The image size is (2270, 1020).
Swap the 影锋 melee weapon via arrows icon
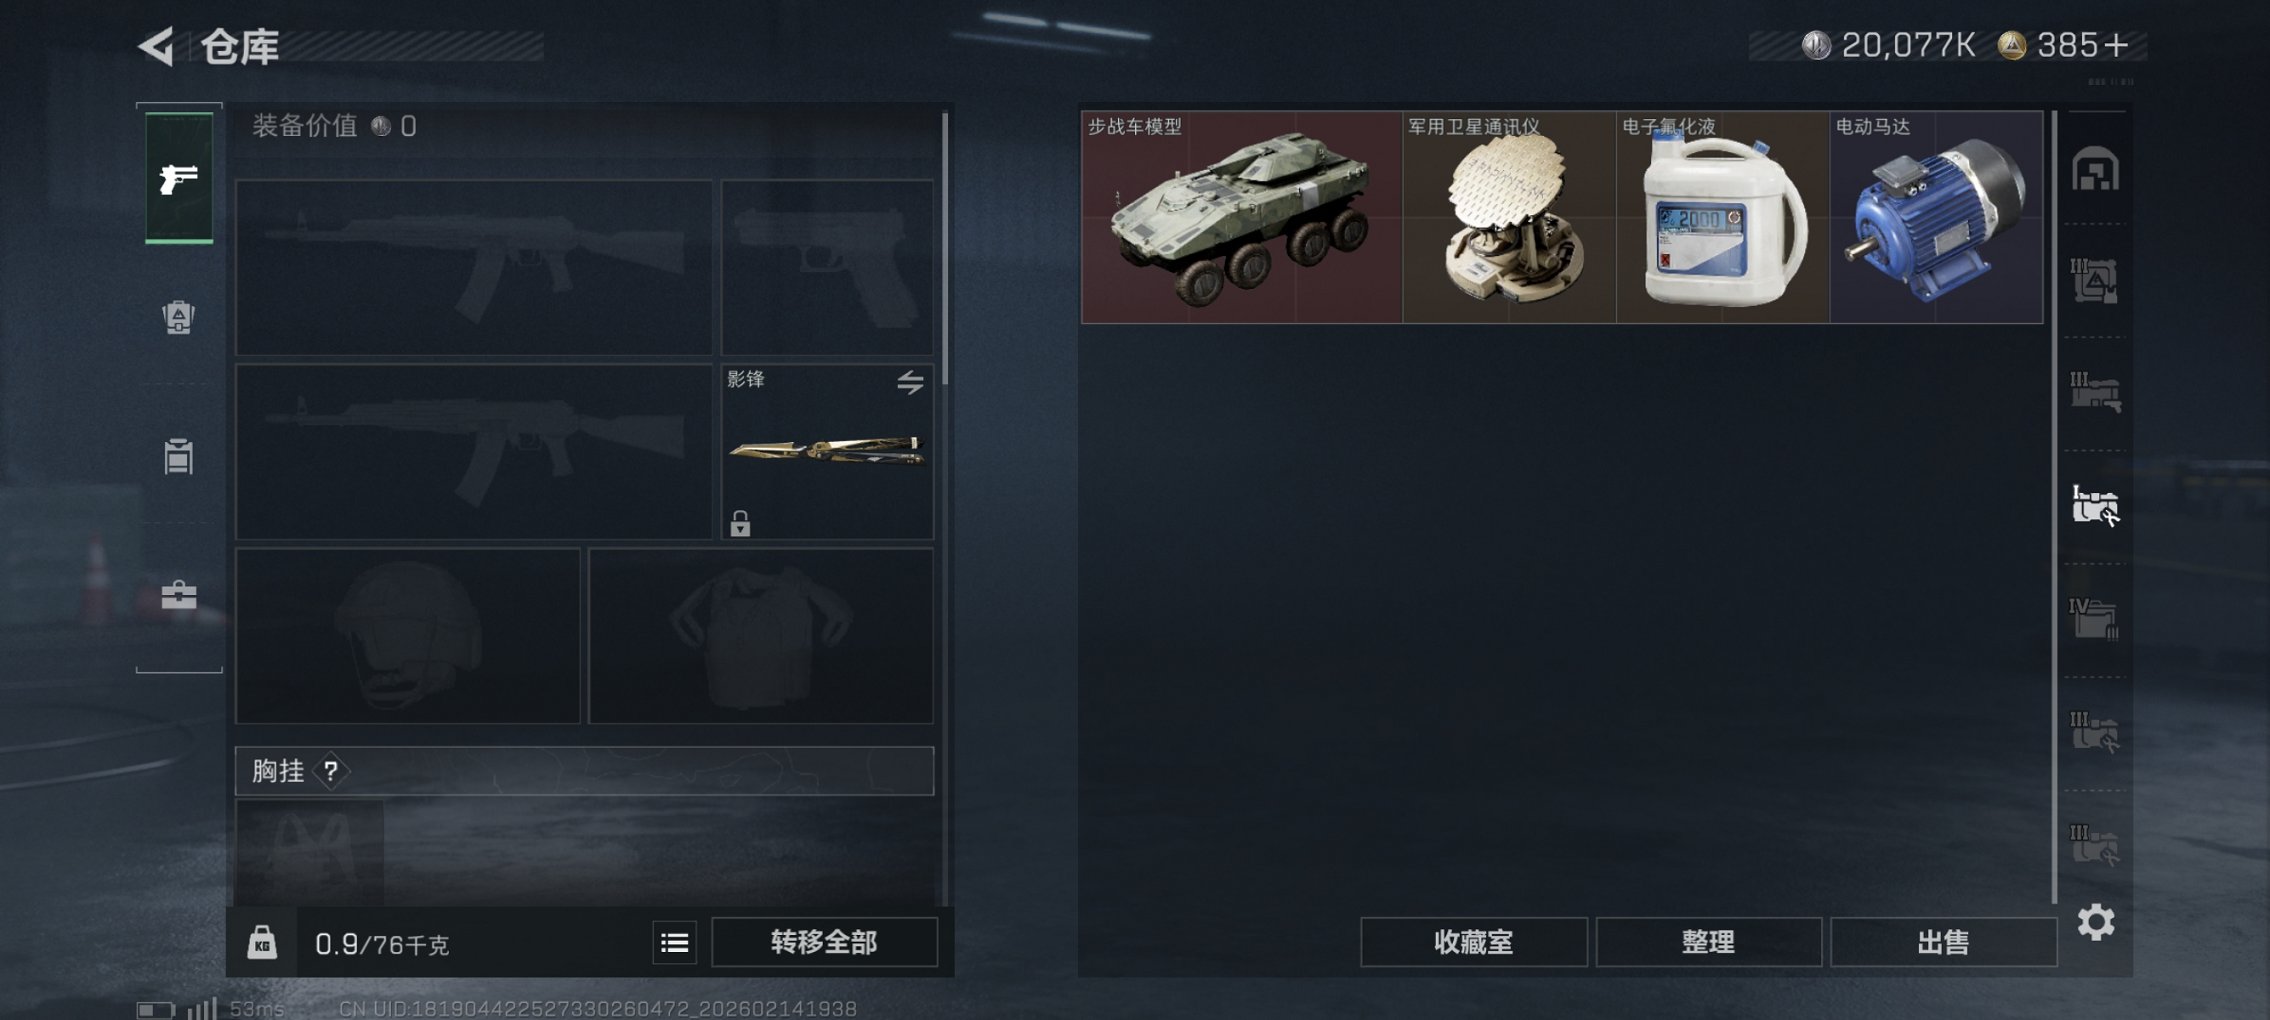[x=910, y=381]
